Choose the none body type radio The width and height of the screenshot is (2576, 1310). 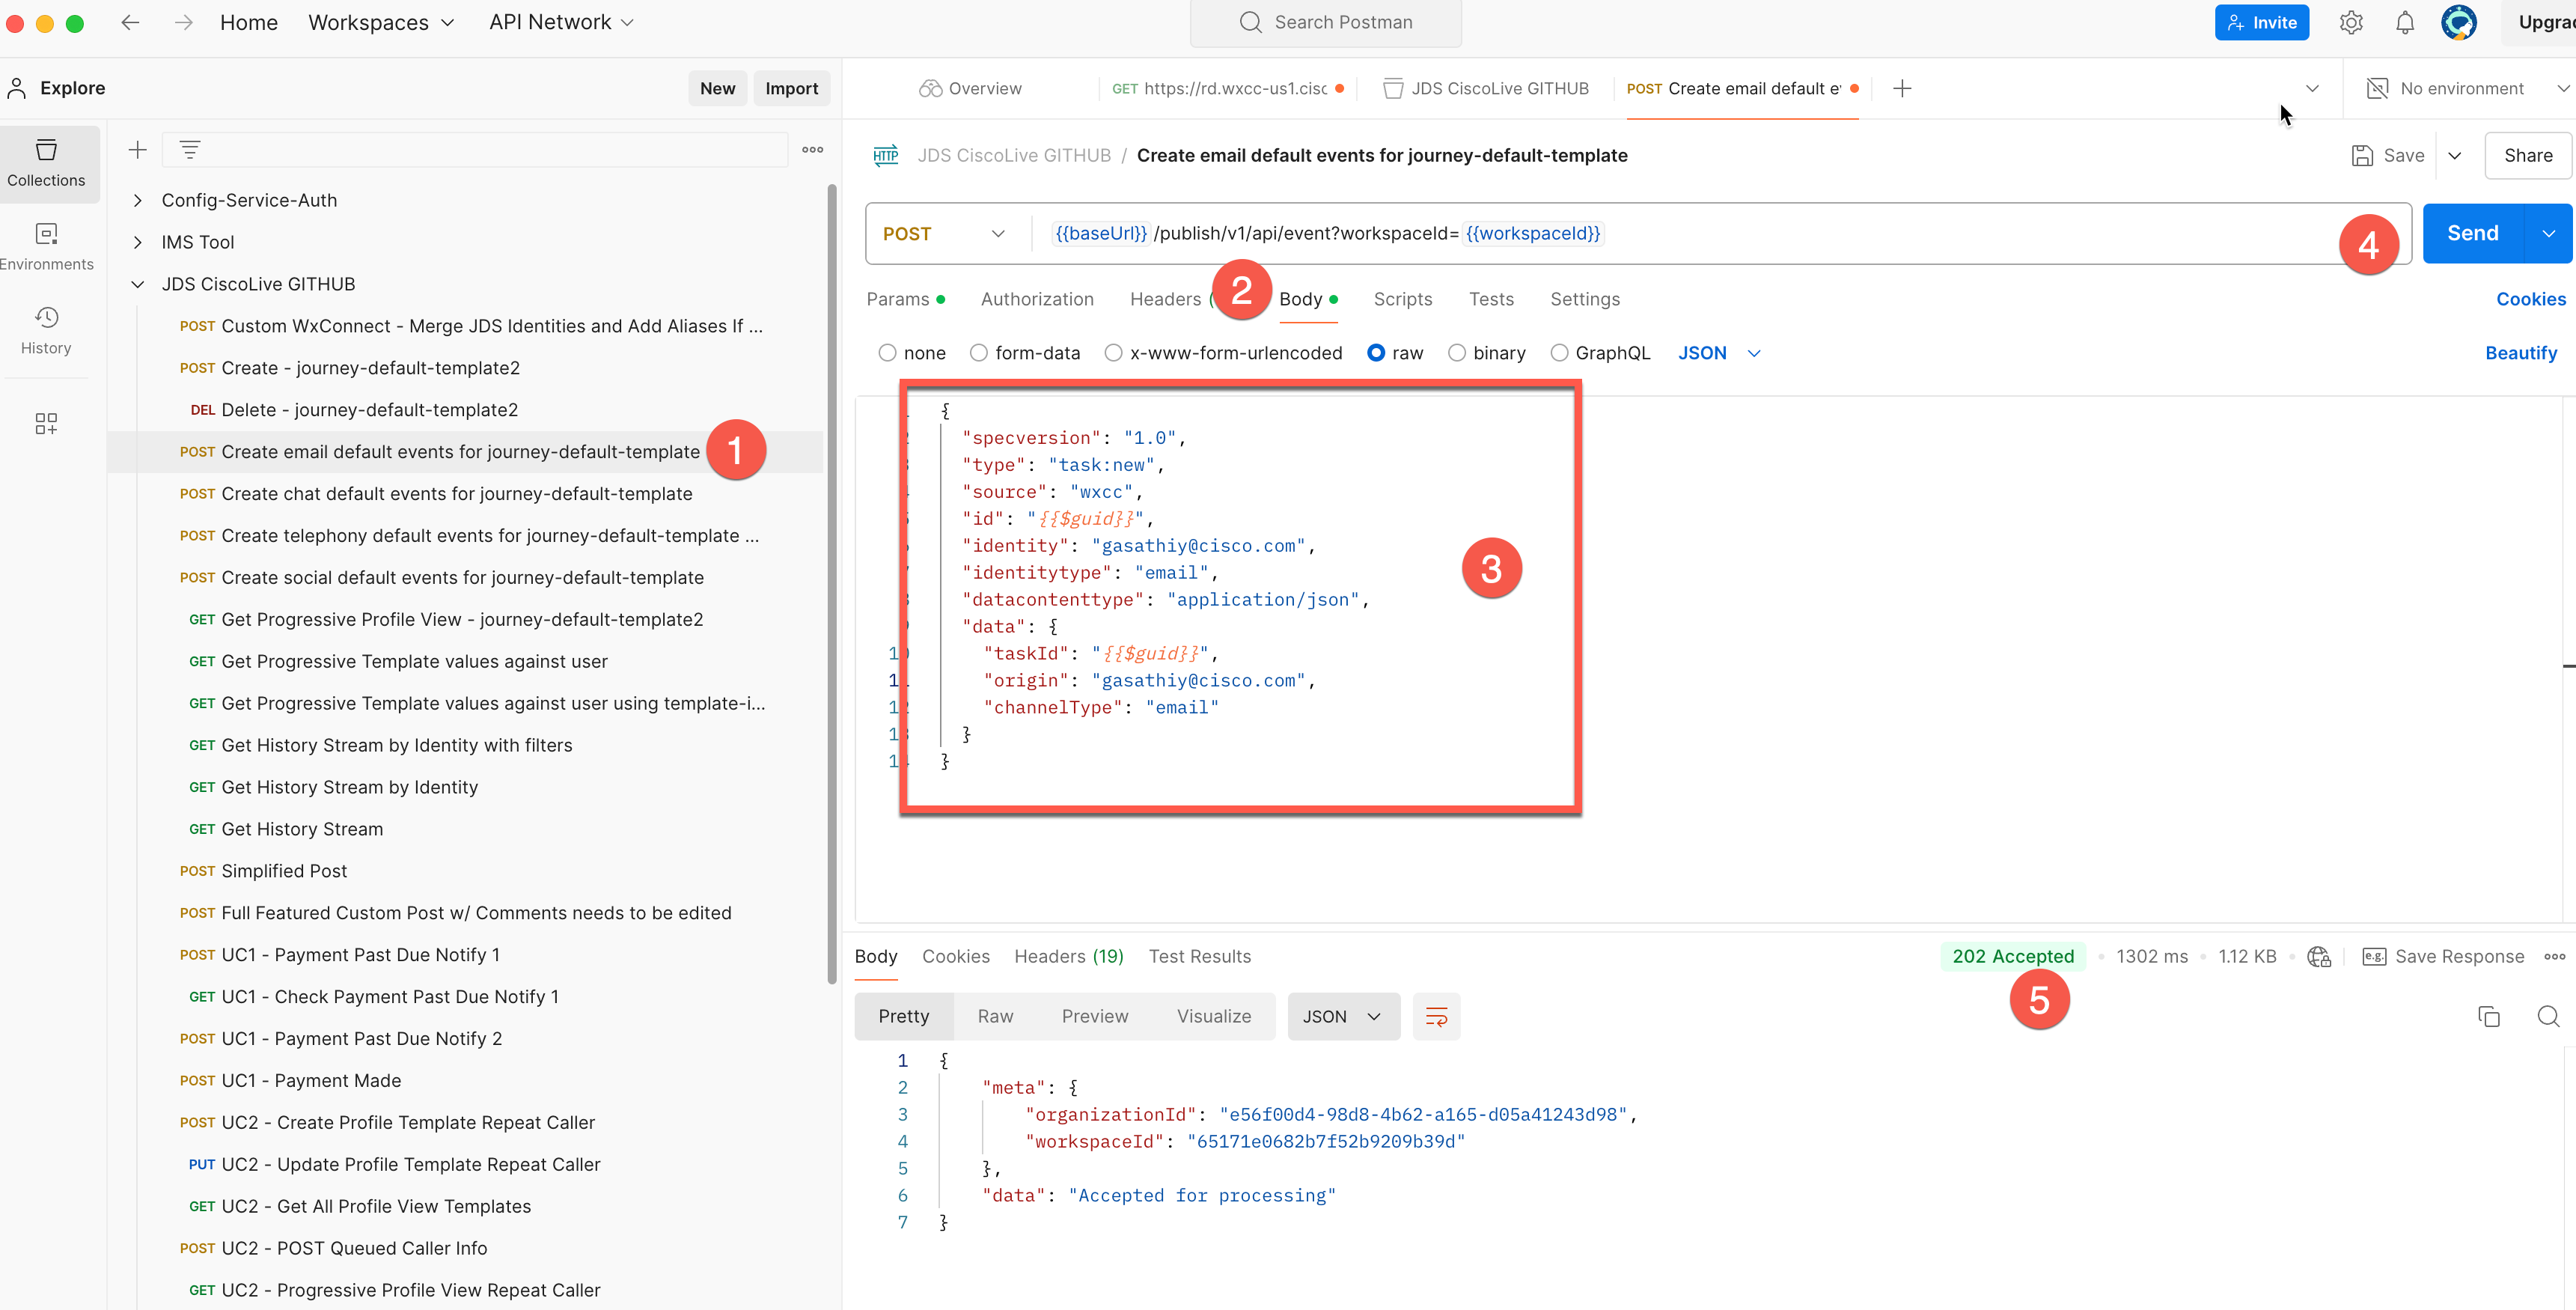click(x=887, y=353)
